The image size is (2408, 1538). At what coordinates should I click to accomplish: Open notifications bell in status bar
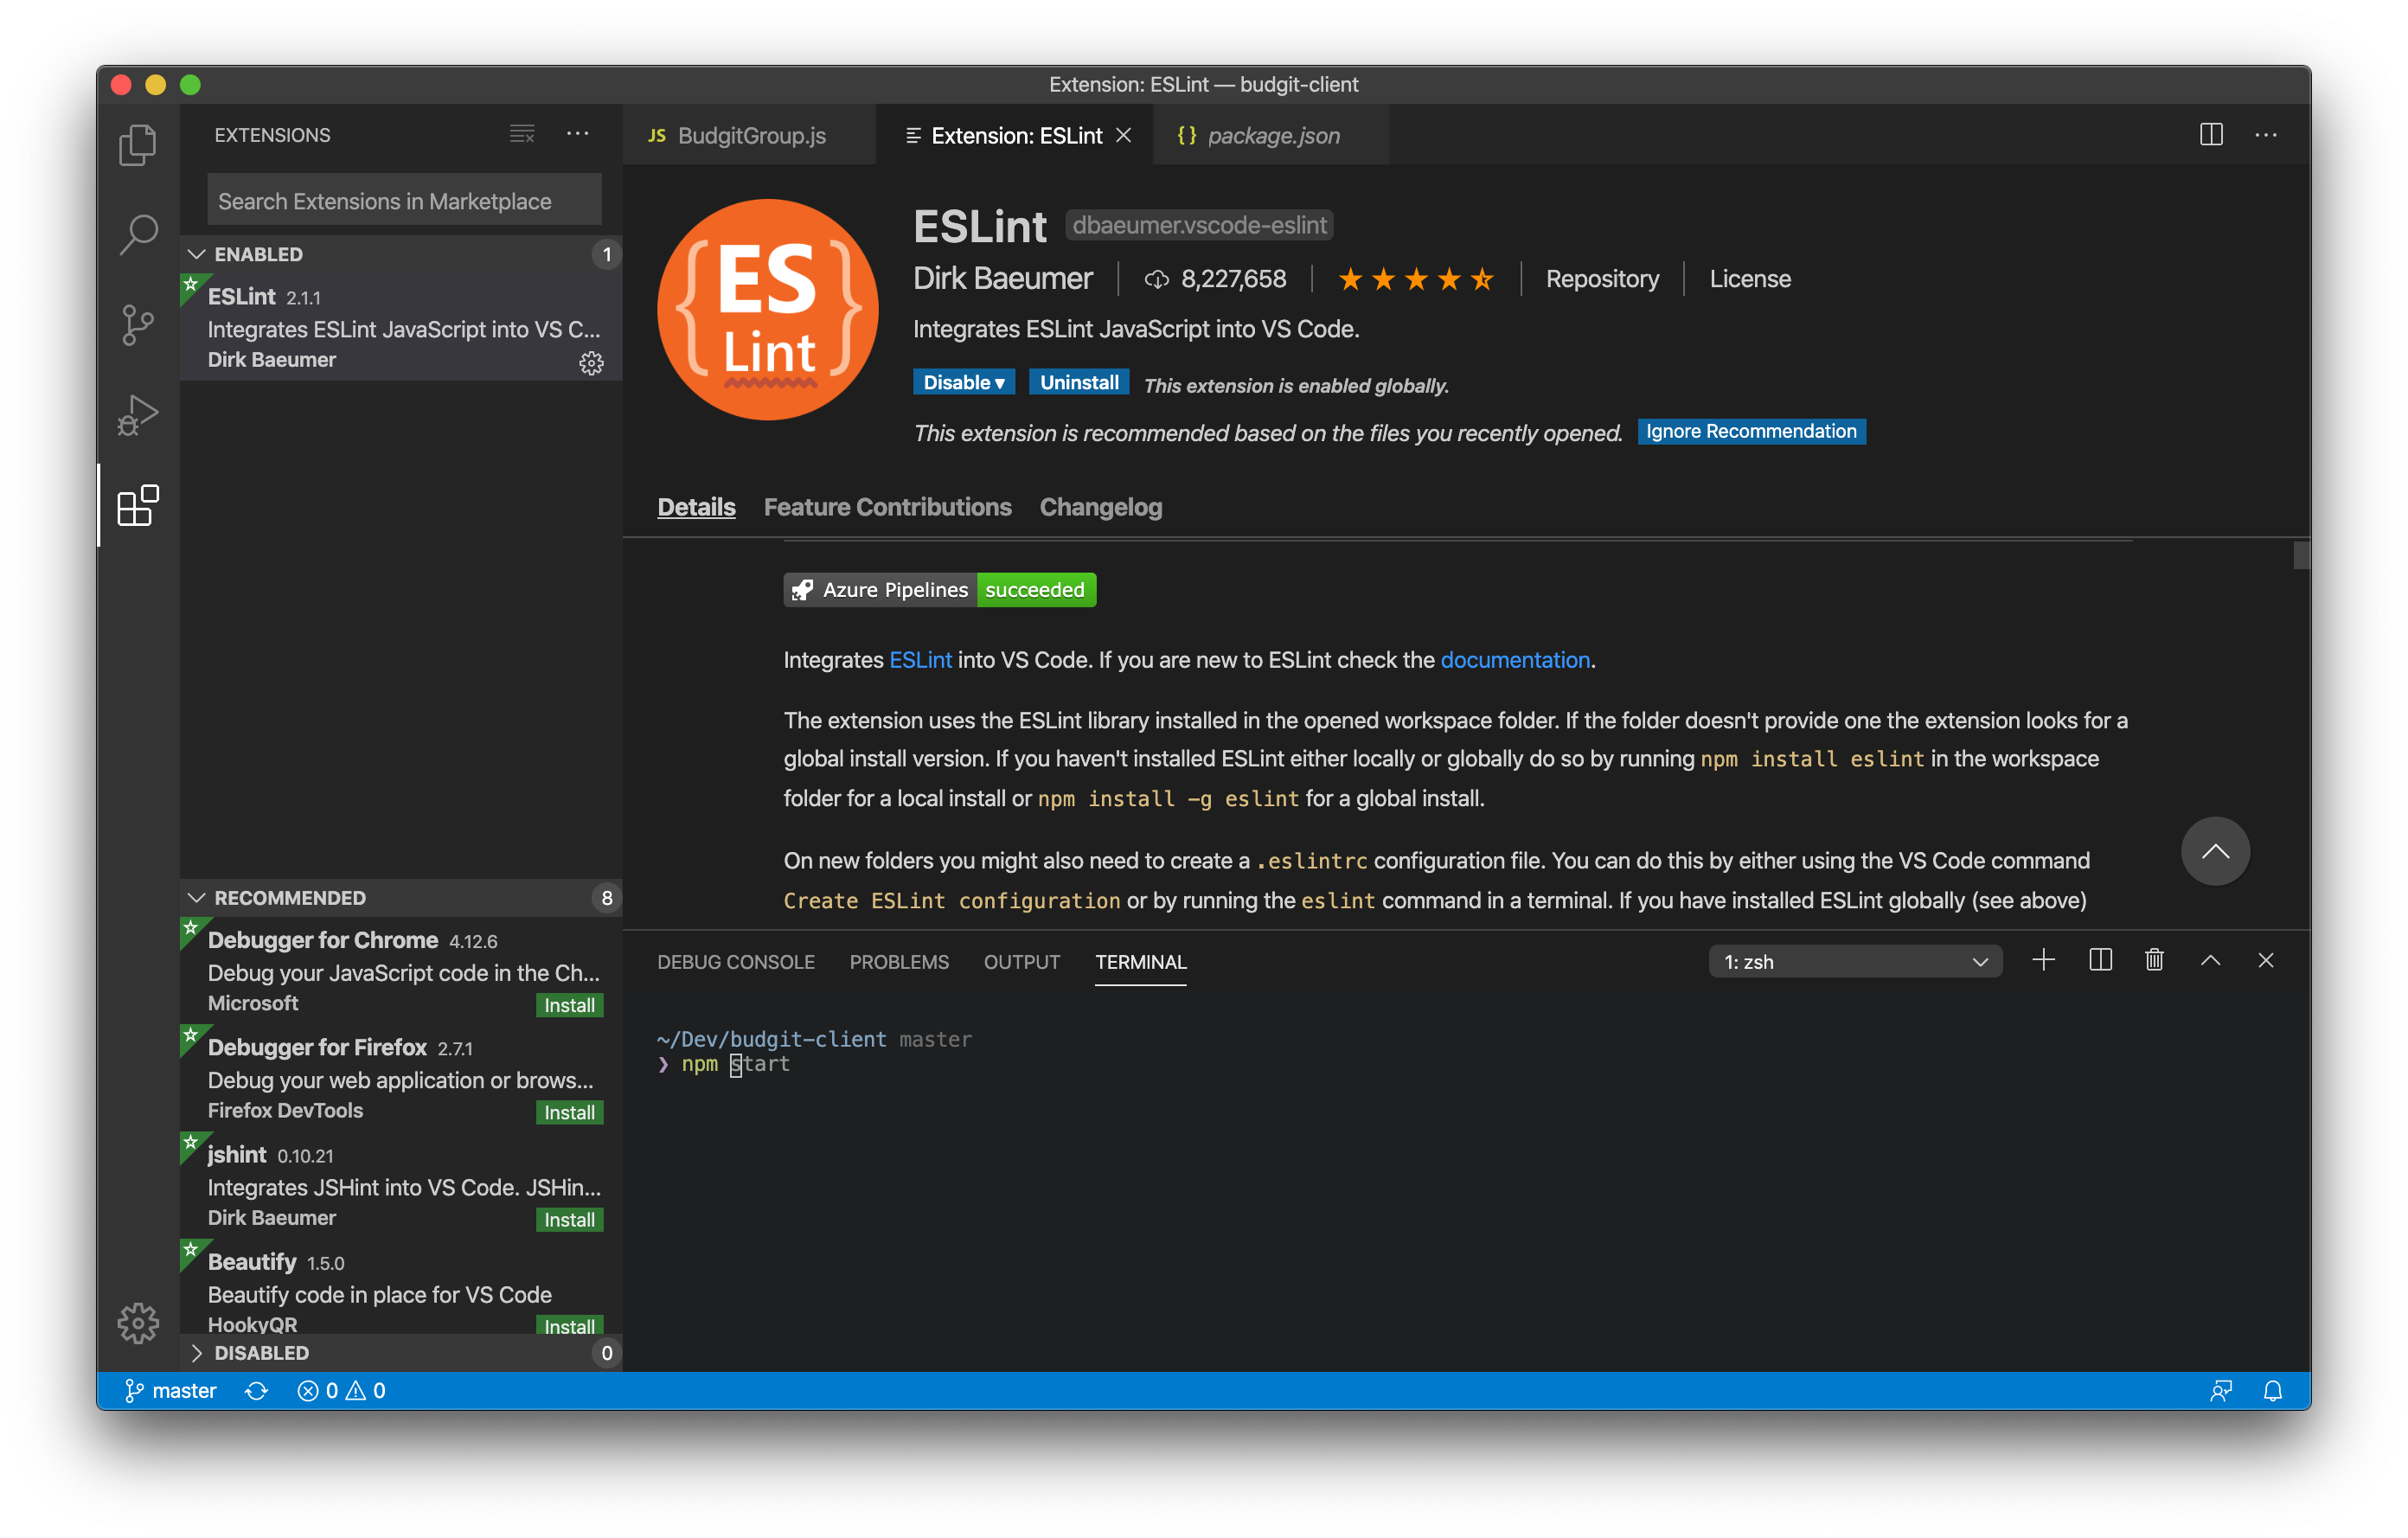(2272, 1391)
